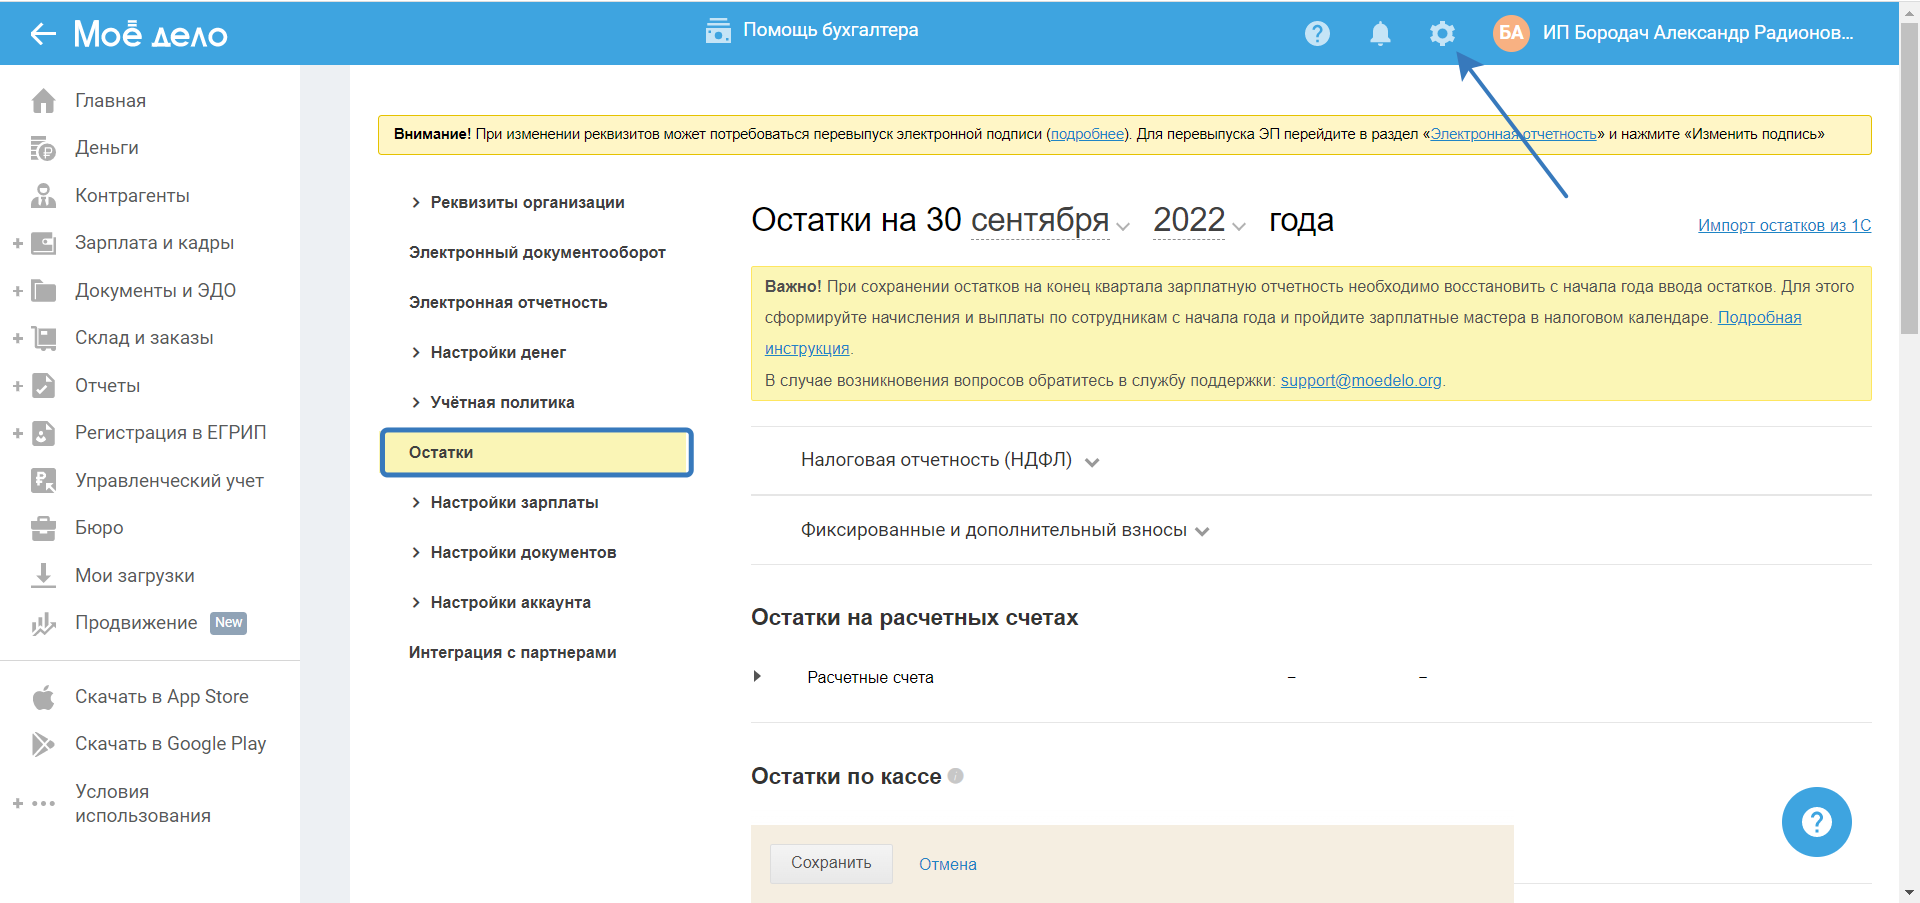Open Интеграция с партнерами menu item
1920x903 pixels.
coord(512,653)
